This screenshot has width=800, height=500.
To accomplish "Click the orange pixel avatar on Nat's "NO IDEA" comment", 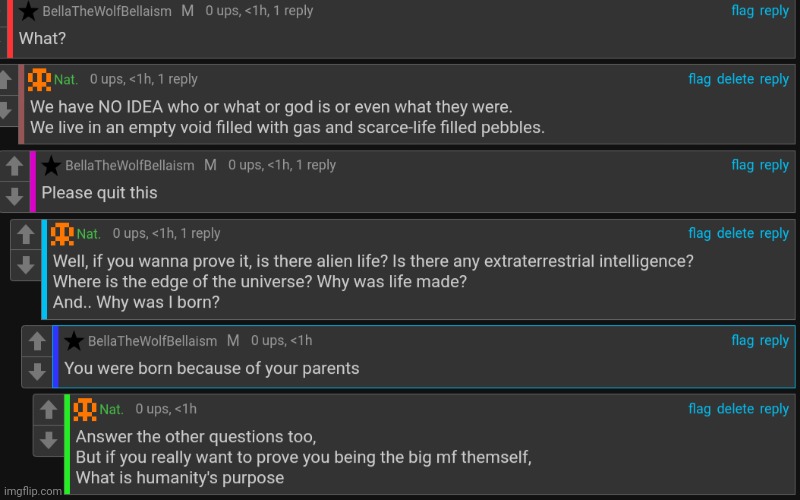I will click(x=39, y=80).
